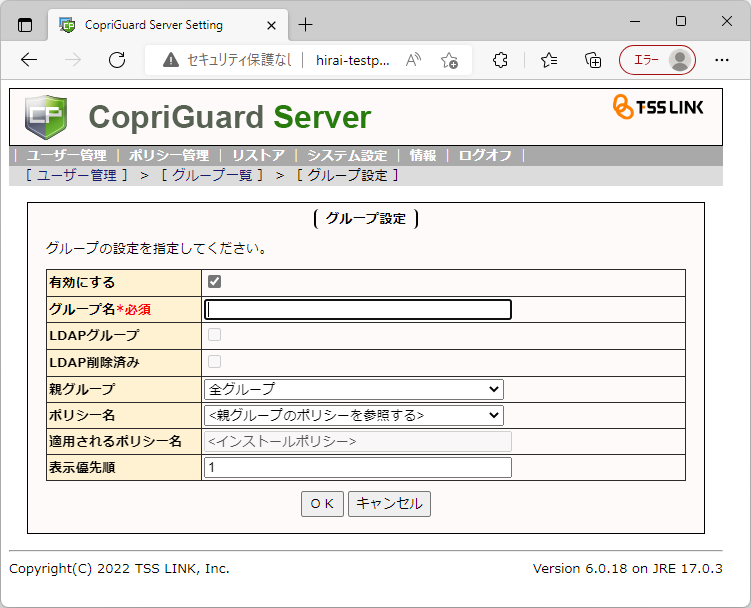Click the TSS LINK logo
The image size is (751, 608).
point(658,106)
